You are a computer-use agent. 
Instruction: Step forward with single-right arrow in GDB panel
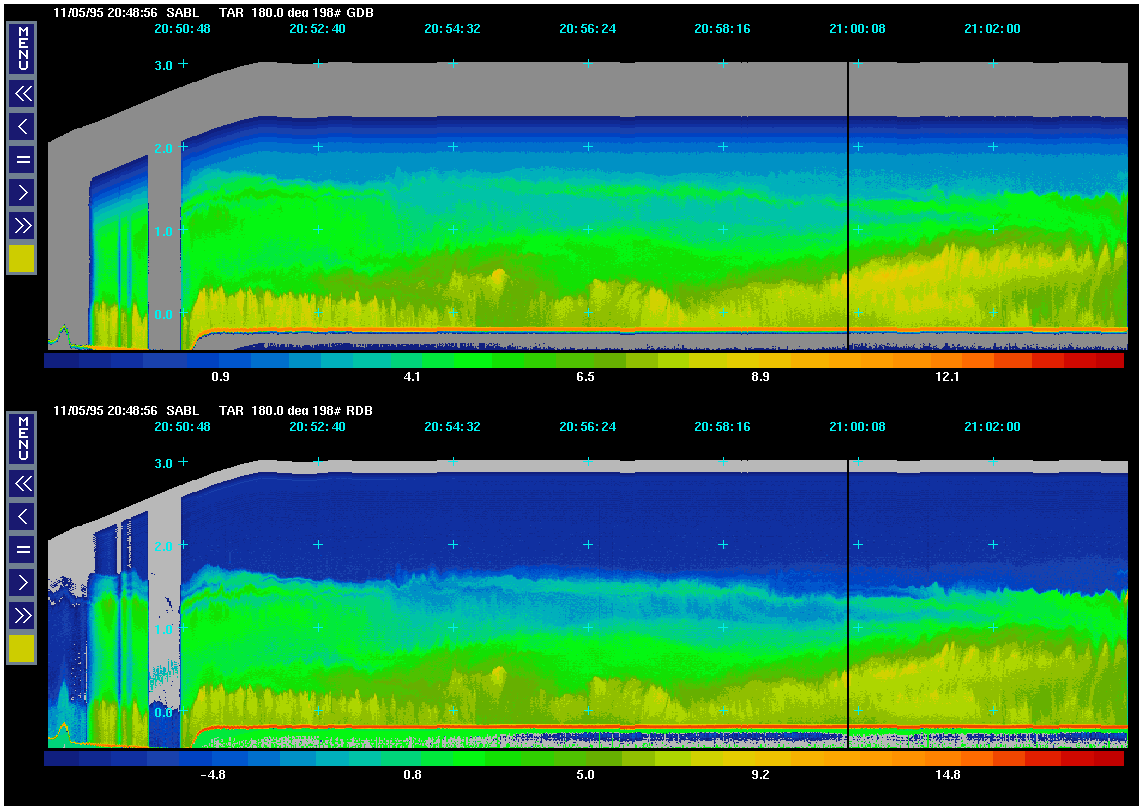[22, 192]
